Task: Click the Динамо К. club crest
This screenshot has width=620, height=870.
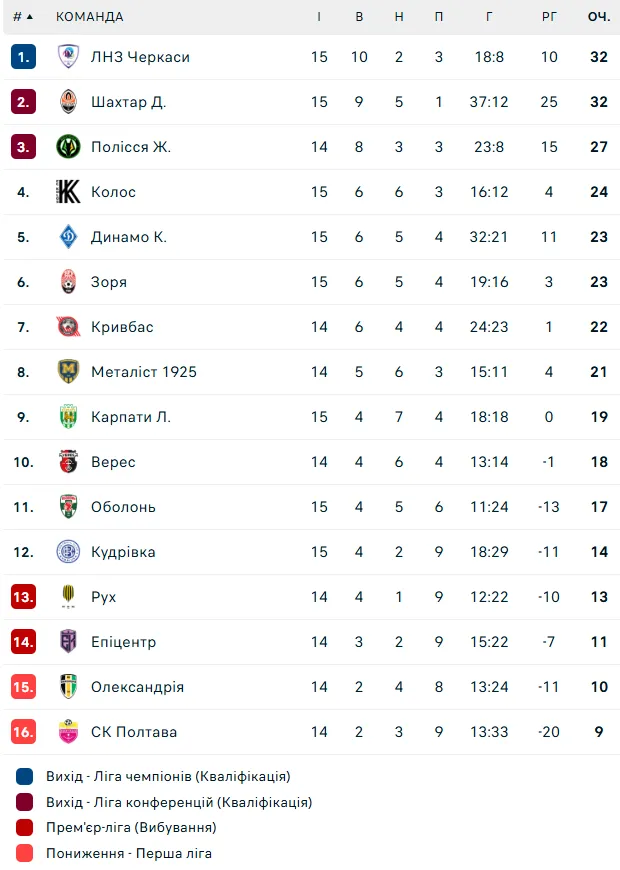Action: pos(68,237)
